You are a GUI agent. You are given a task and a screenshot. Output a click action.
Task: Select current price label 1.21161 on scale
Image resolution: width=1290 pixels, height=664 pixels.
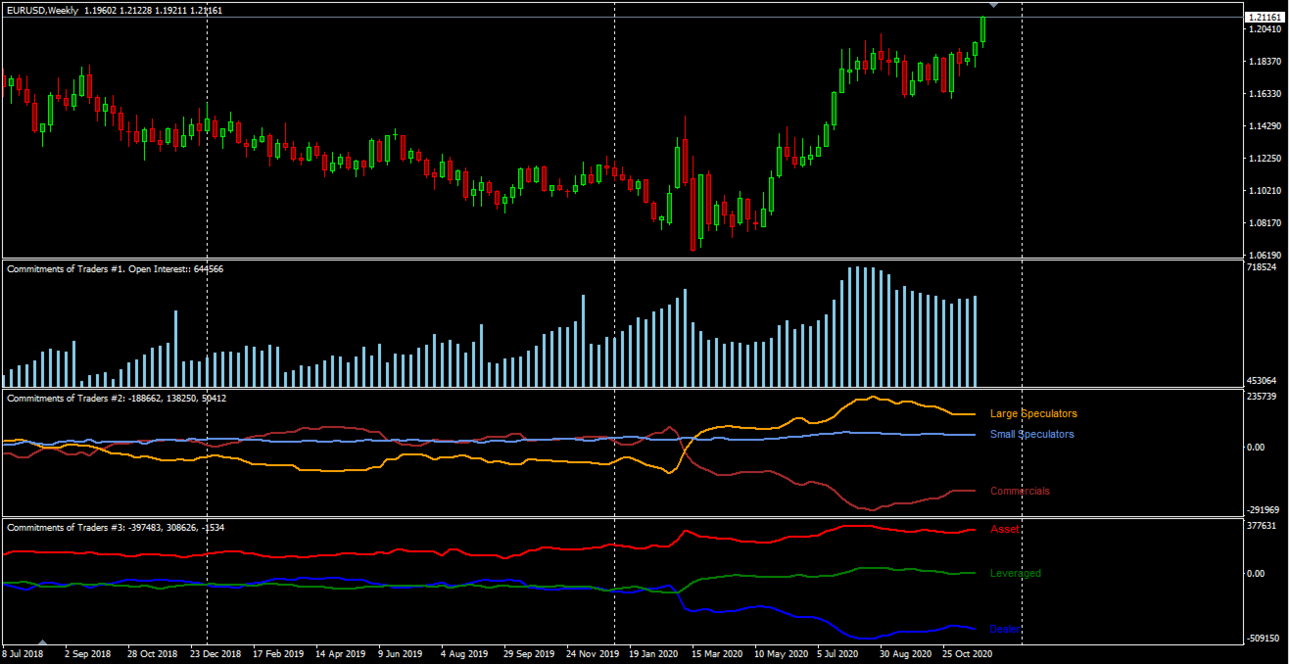tap(1265, 18)
